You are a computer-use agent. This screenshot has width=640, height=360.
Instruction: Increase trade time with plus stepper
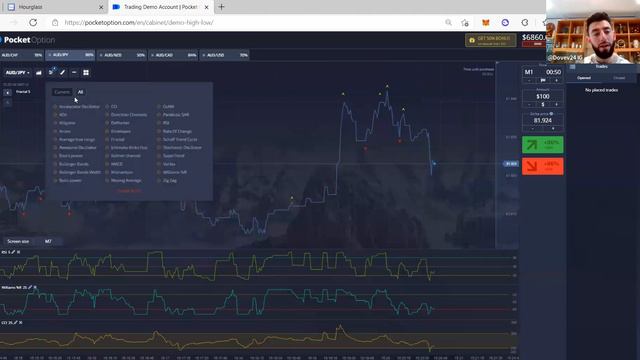[556, 80]
